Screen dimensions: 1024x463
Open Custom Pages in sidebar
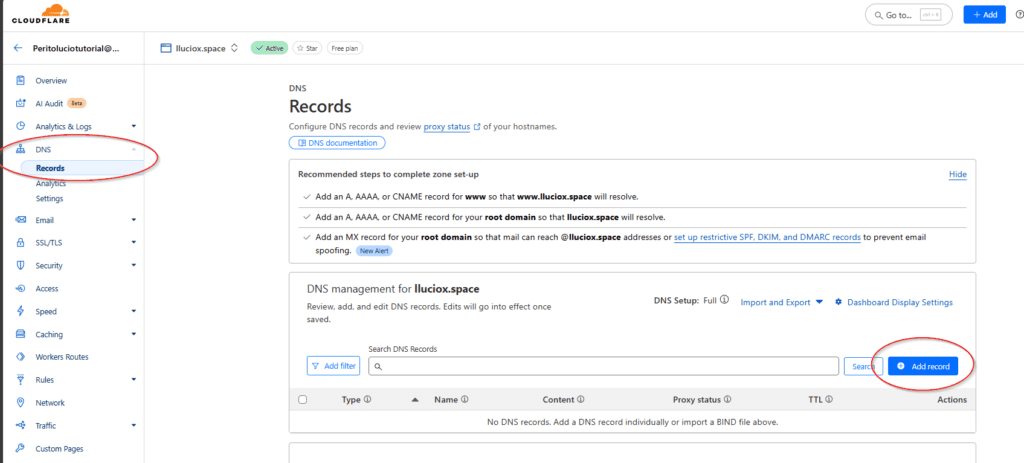tap(62, 449)
